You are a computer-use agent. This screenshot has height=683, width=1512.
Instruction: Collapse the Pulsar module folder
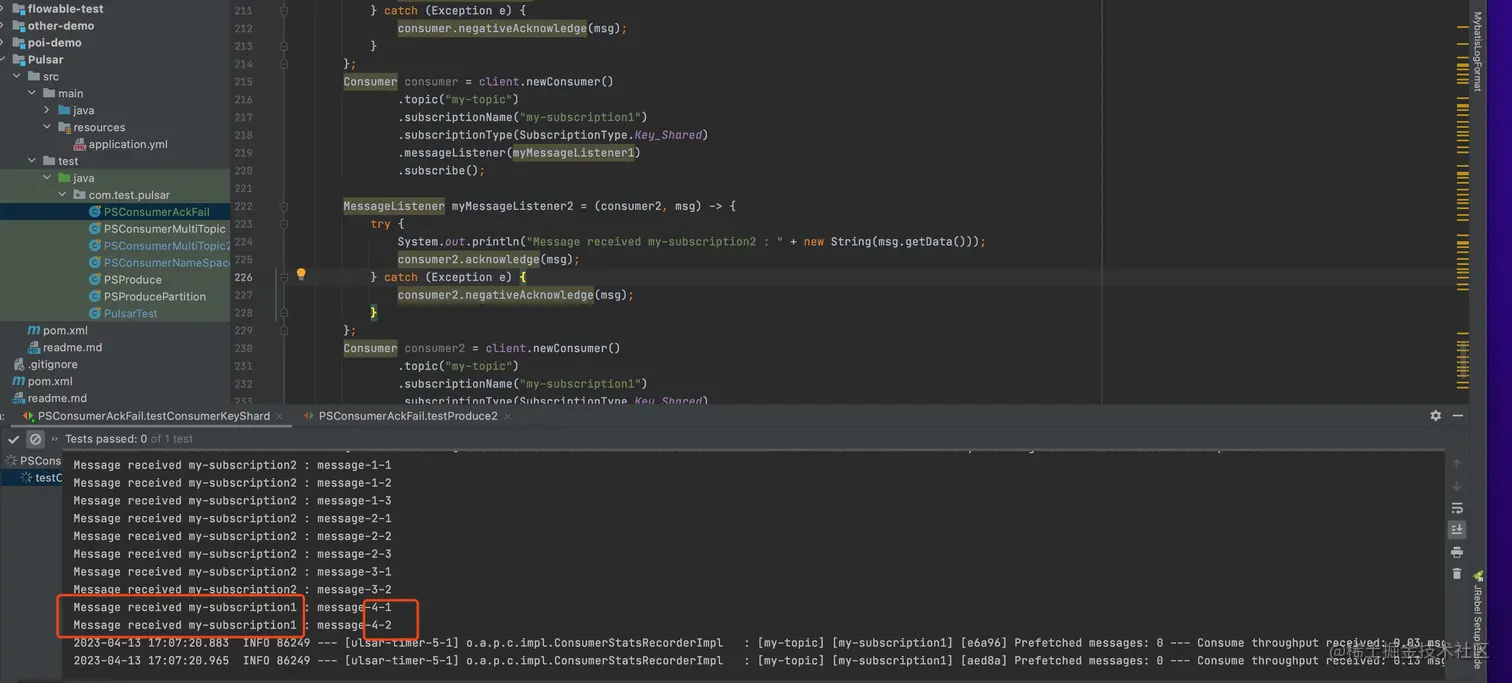tap(4, 60)
